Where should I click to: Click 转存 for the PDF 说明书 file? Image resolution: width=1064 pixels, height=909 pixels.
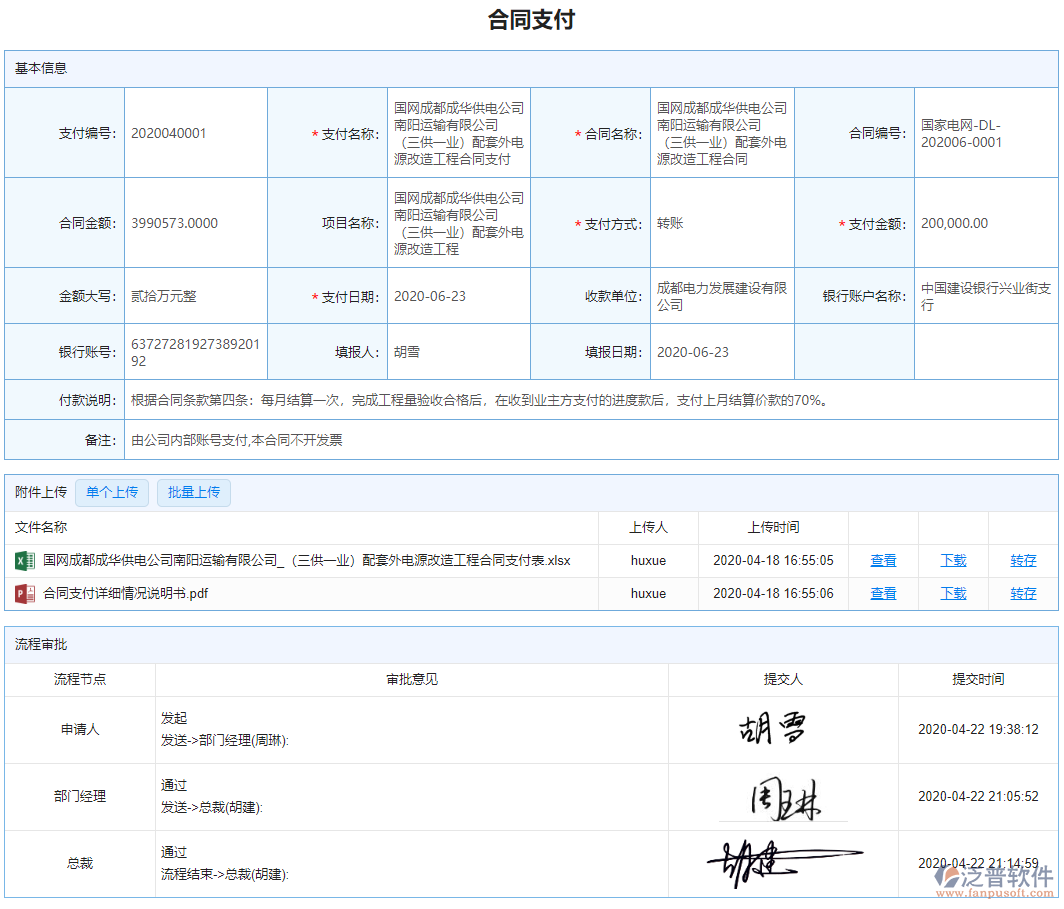coord(1023,593)
